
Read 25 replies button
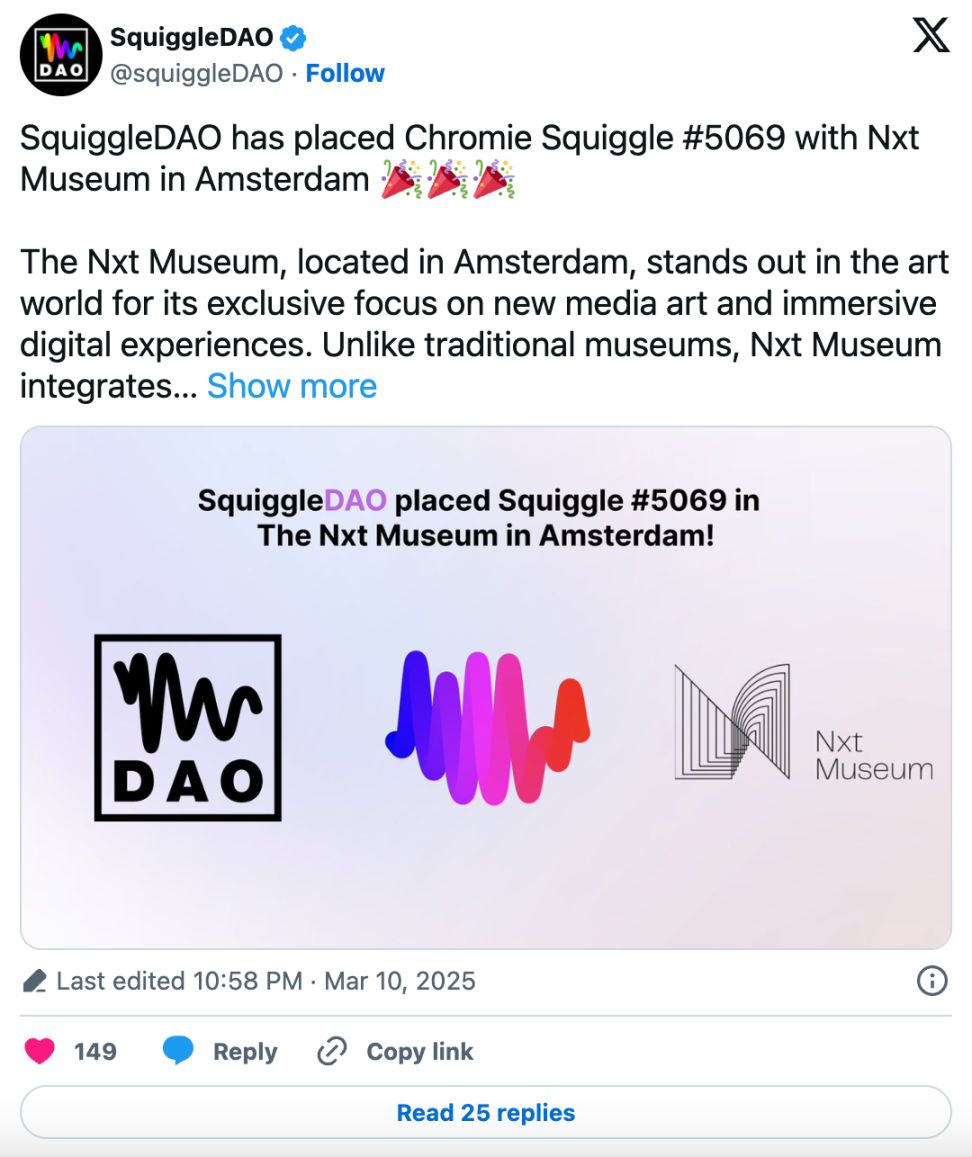486,1112
